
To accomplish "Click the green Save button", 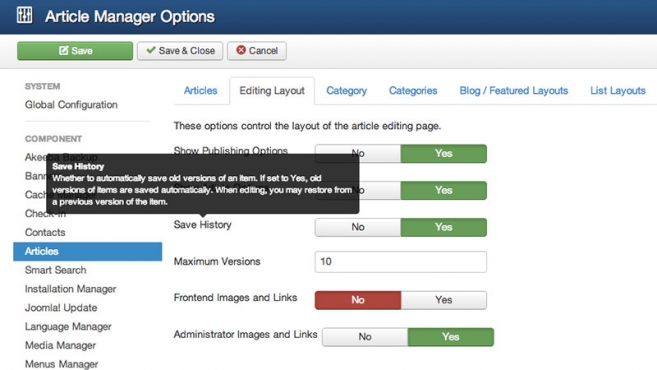I will pos(75,51).
